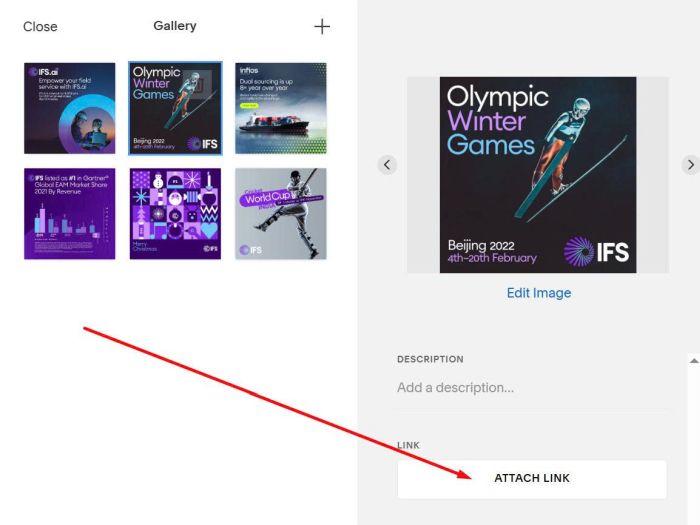Image resolution: width=700 pixels, height=525 pixels.
Task: Click the Attach Link button
Action: click(532, 479)
